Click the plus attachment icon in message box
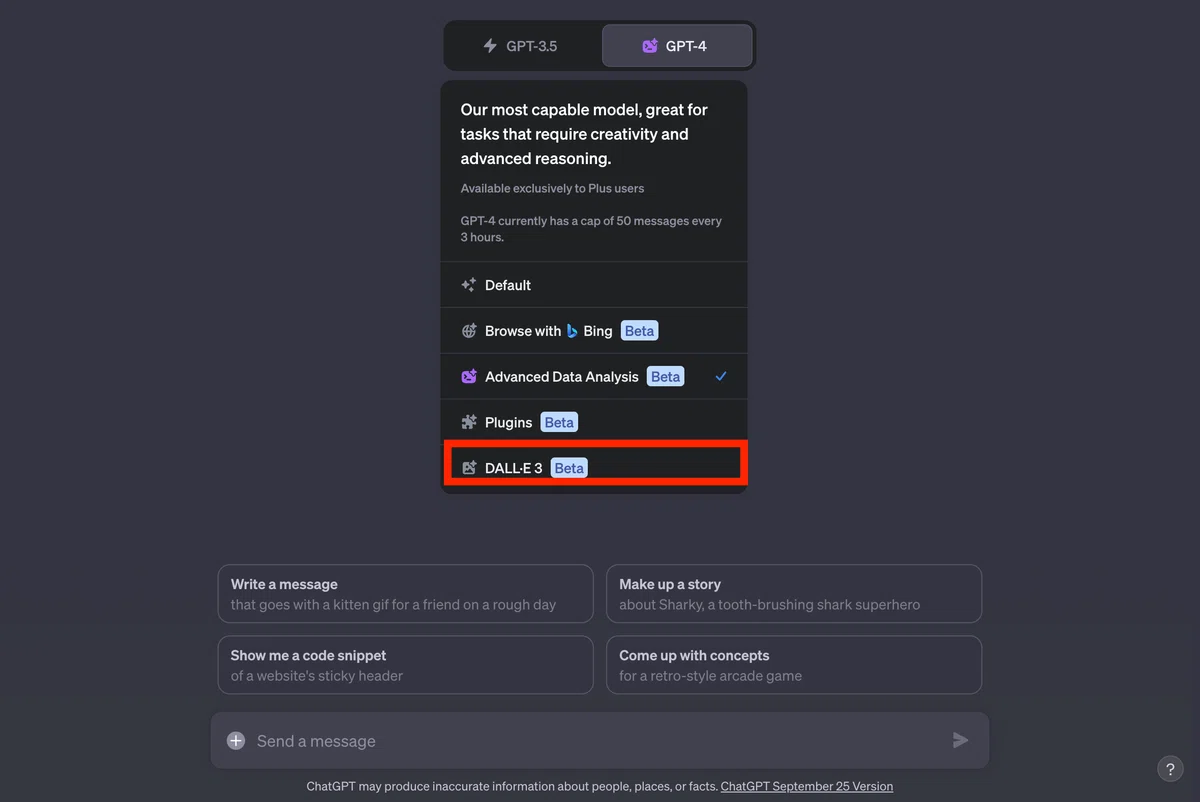1200x802 pixels. [236, 741]
